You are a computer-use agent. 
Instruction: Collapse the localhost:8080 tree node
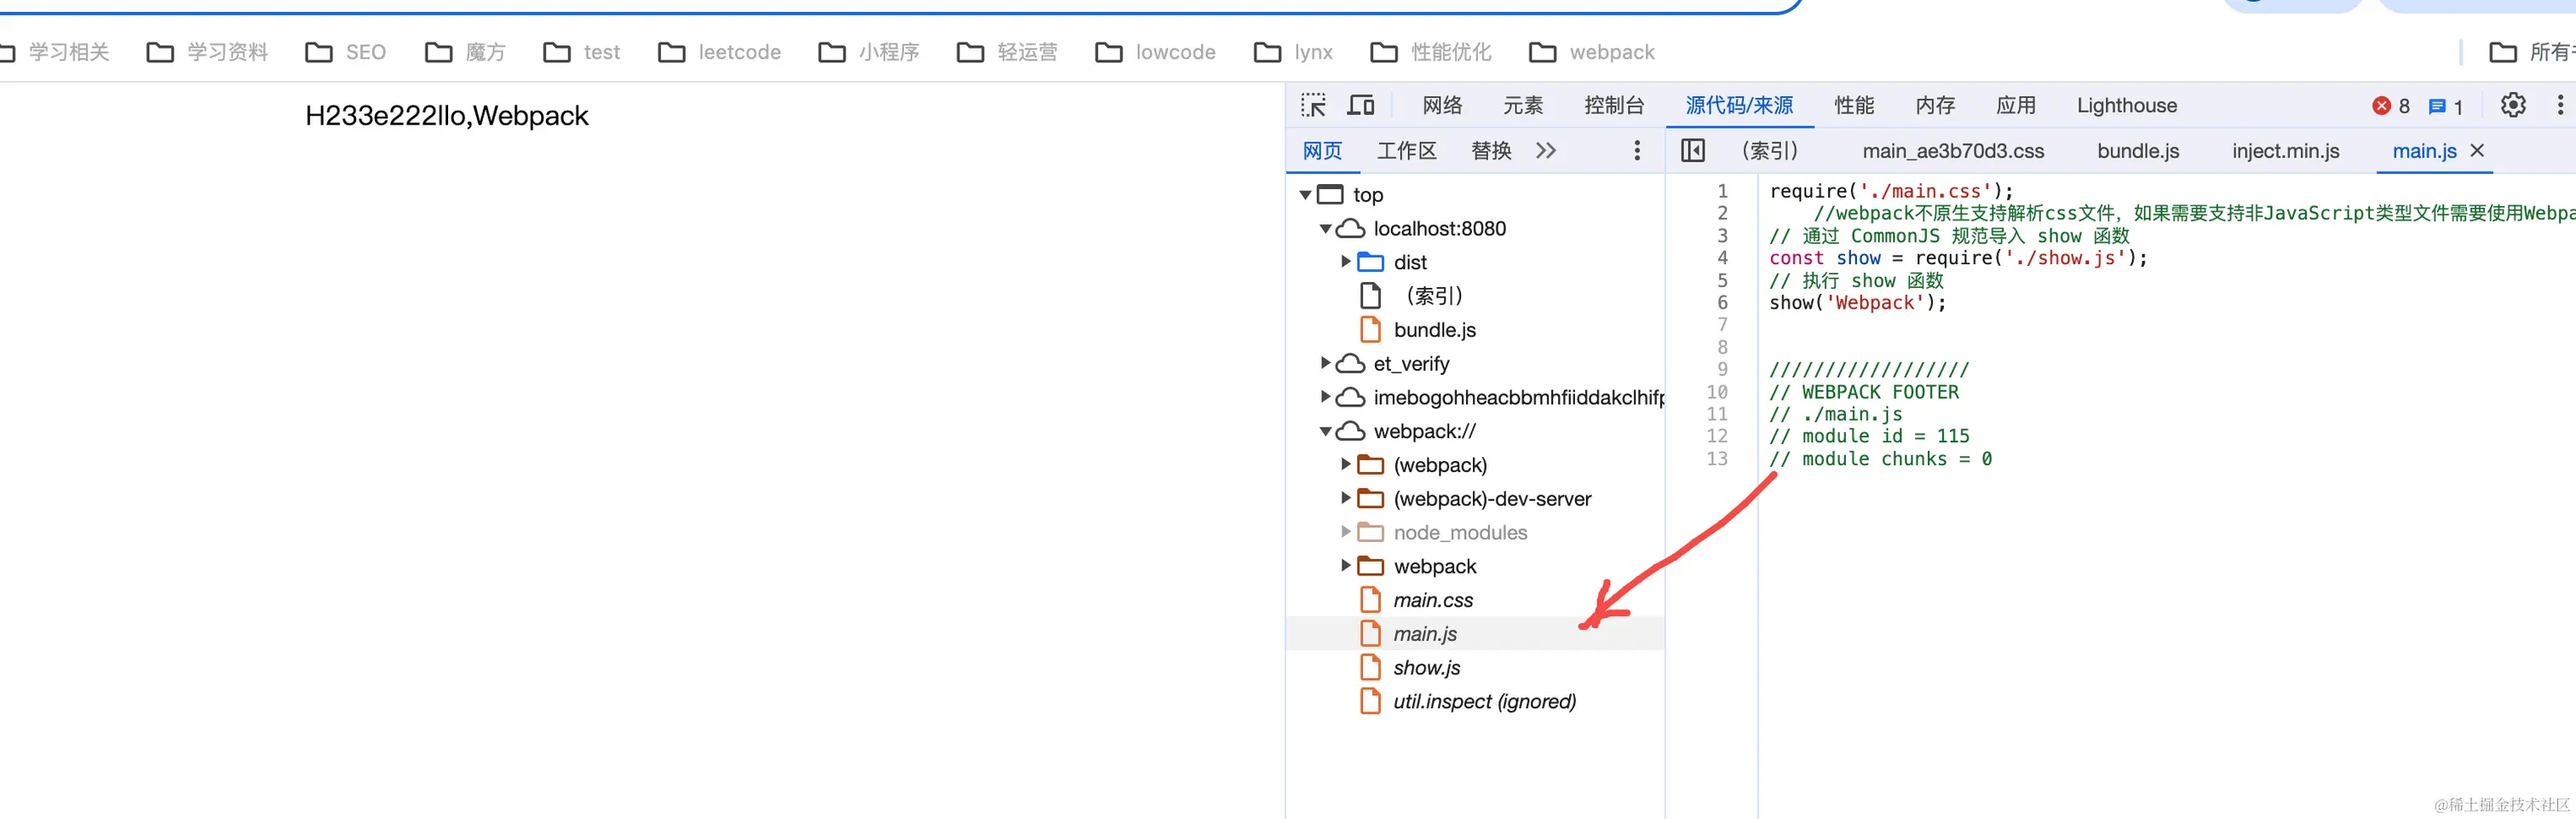click(1325, 229)
